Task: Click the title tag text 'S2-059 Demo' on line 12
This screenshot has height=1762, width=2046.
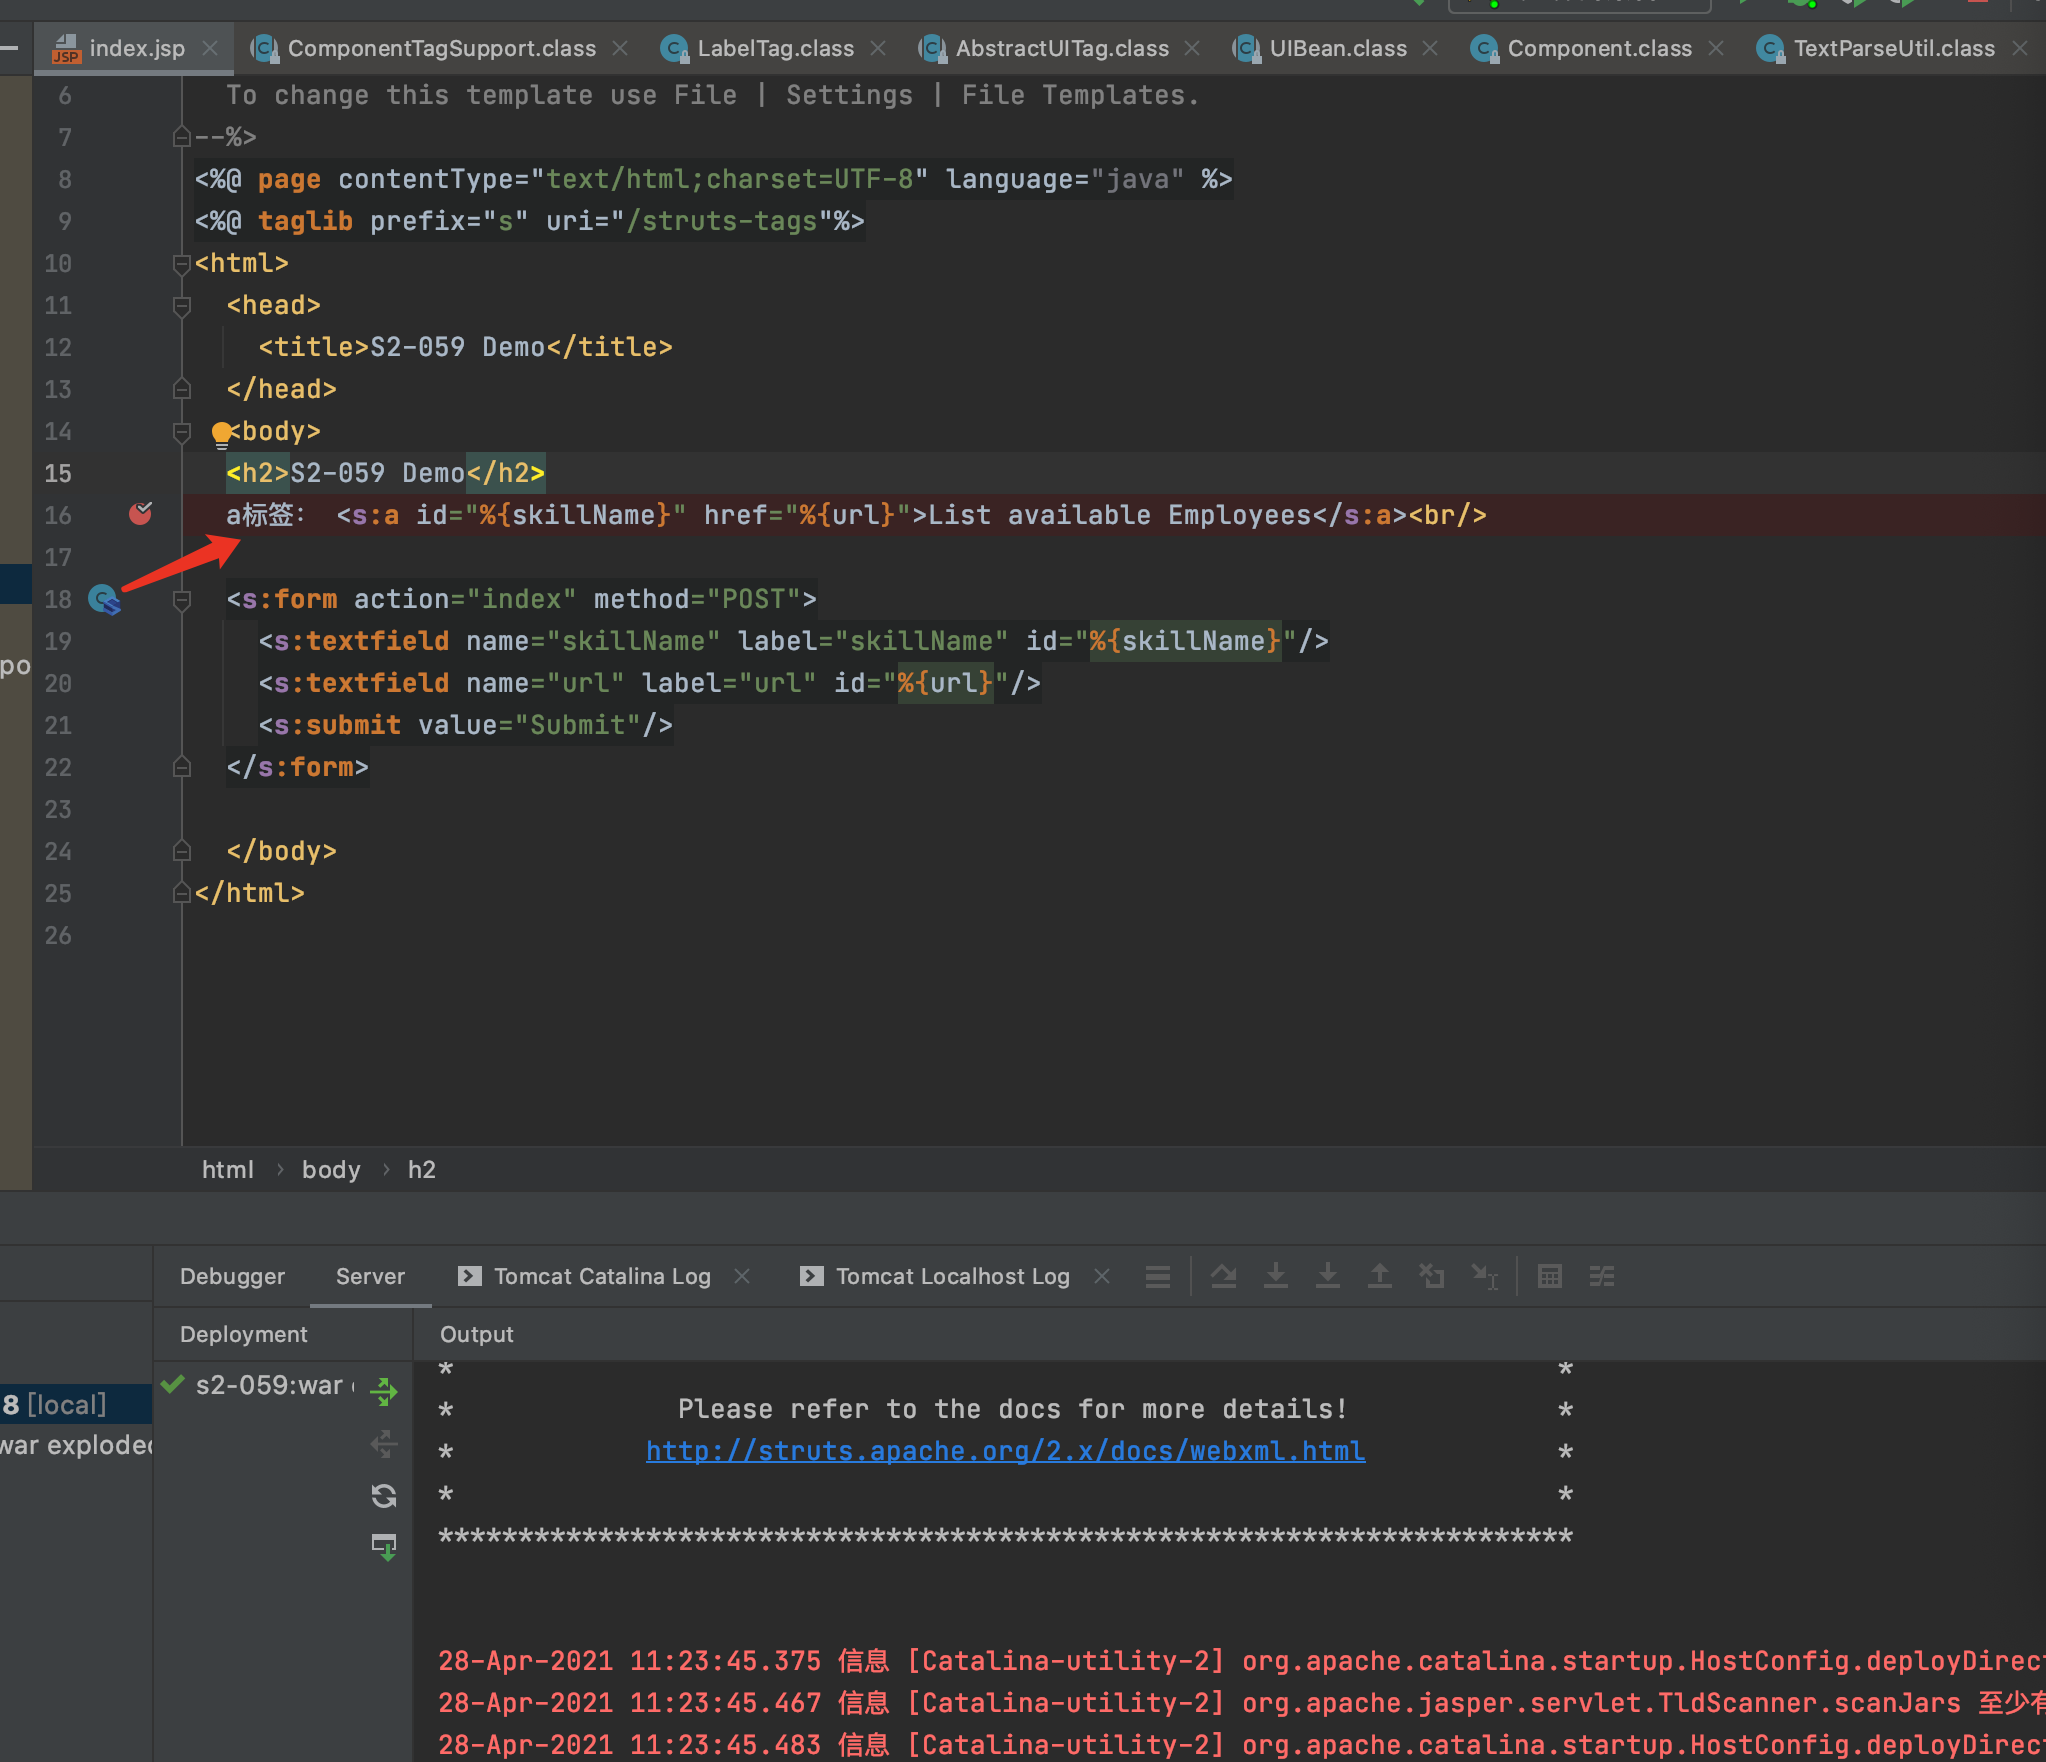Action: (x=457, y=347)
